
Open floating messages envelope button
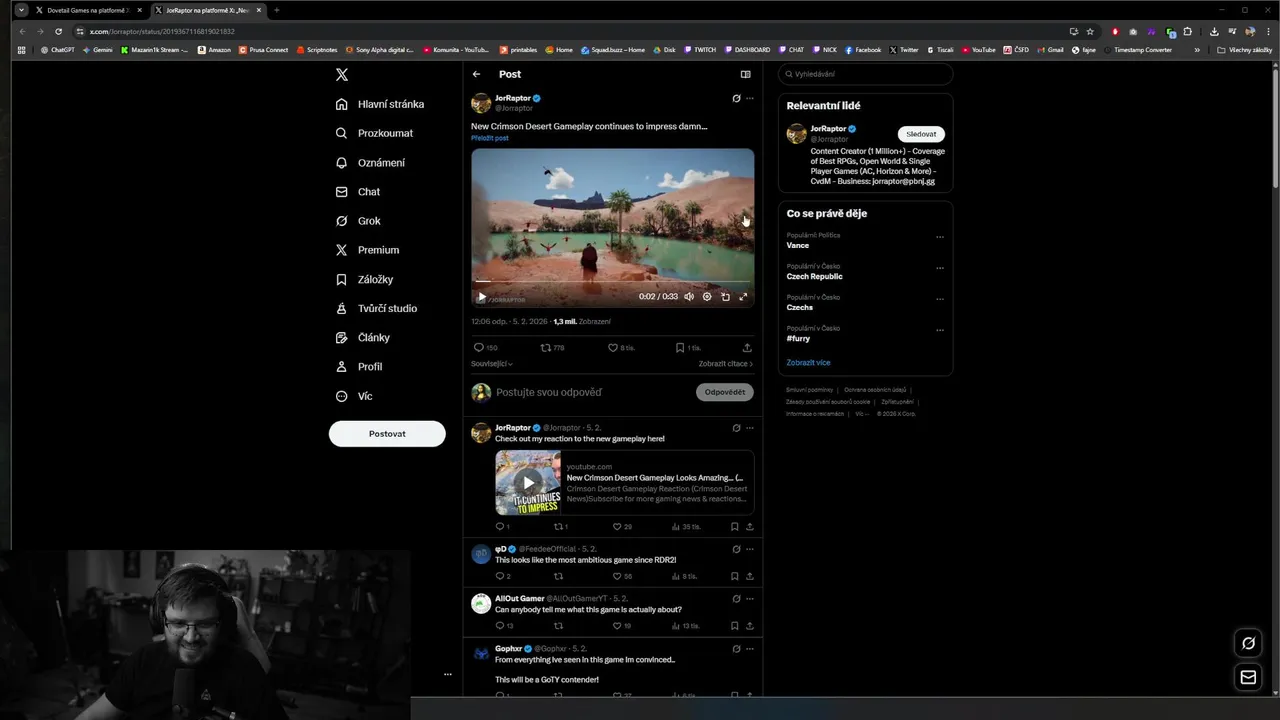(x=1248, y=678)
